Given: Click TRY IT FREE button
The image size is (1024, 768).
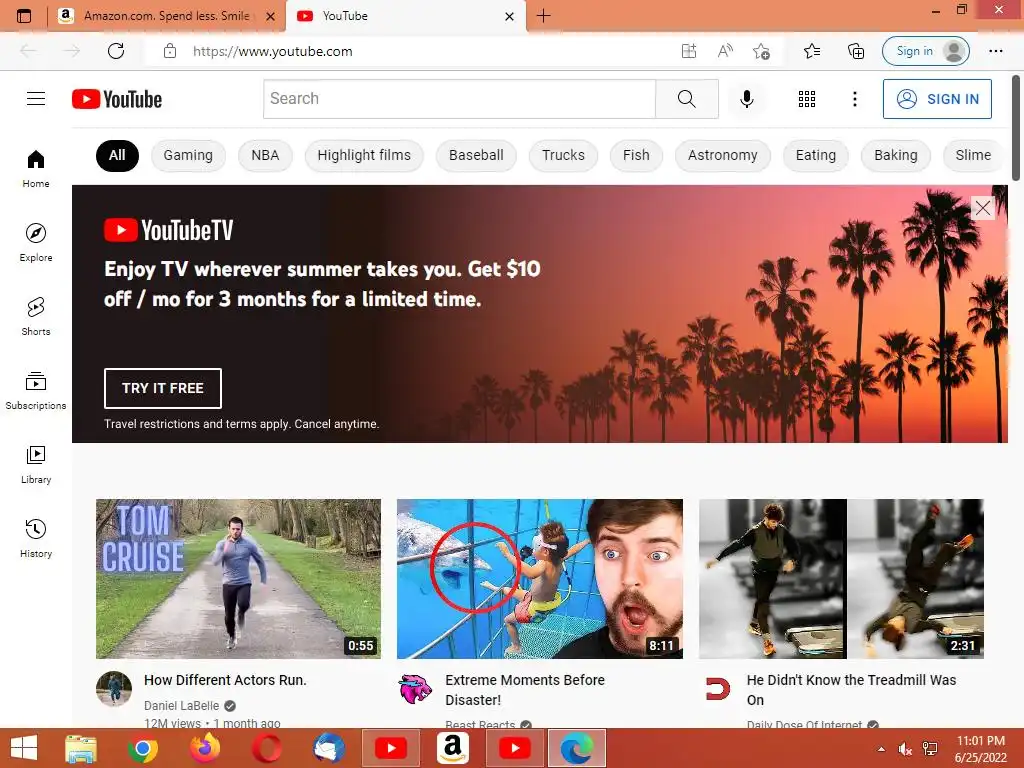Looking at the screenshot, I should point(163,388).
